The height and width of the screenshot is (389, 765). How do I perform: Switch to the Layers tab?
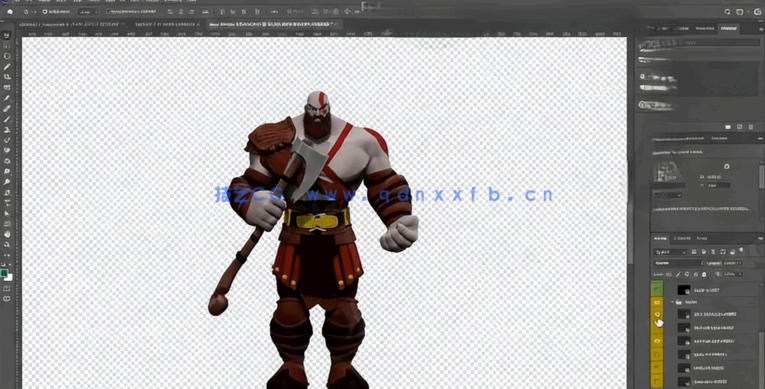(660, 239)
